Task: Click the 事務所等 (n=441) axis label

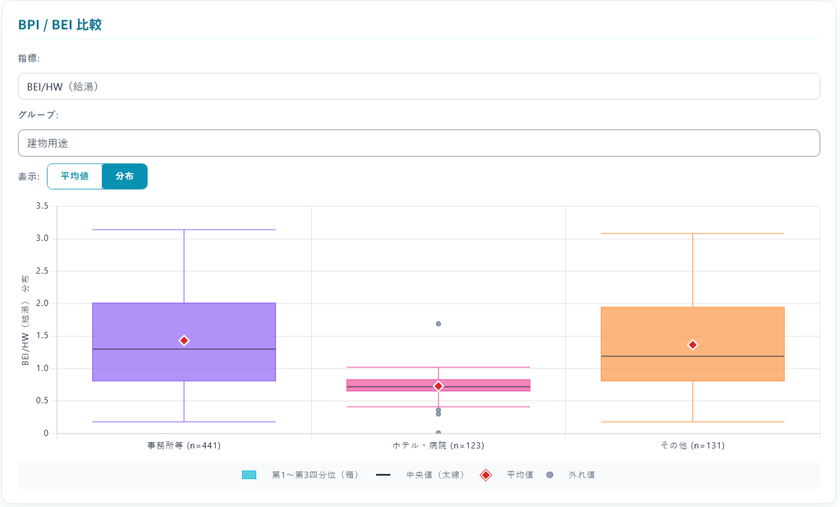Action: (x=184, y=445)
